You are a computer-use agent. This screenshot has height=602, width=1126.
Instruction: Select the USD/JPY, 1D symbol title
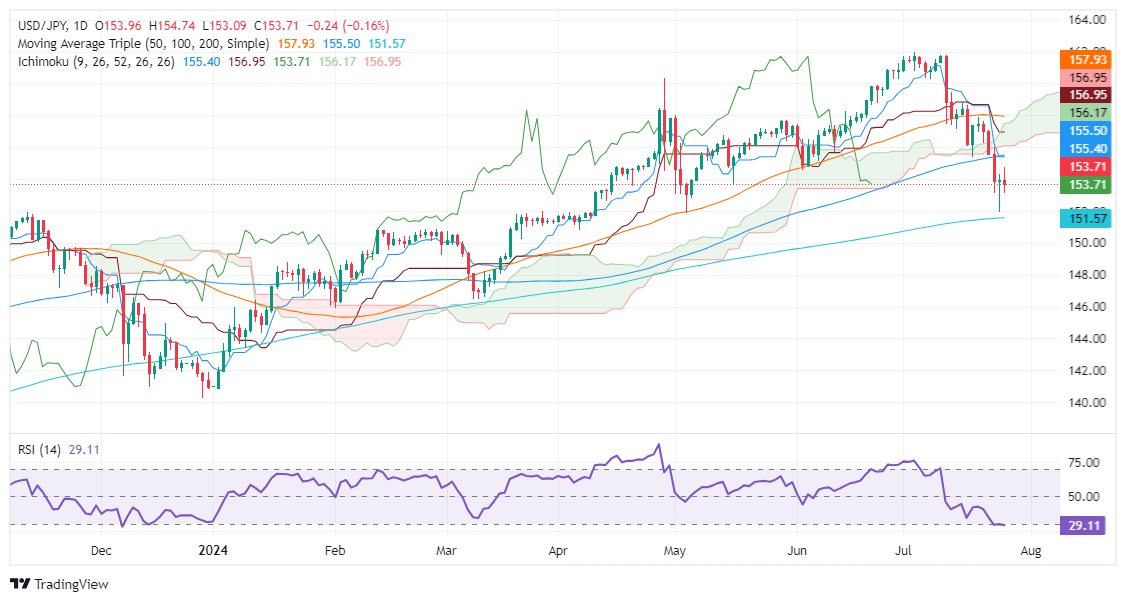[x=52, y=26]
